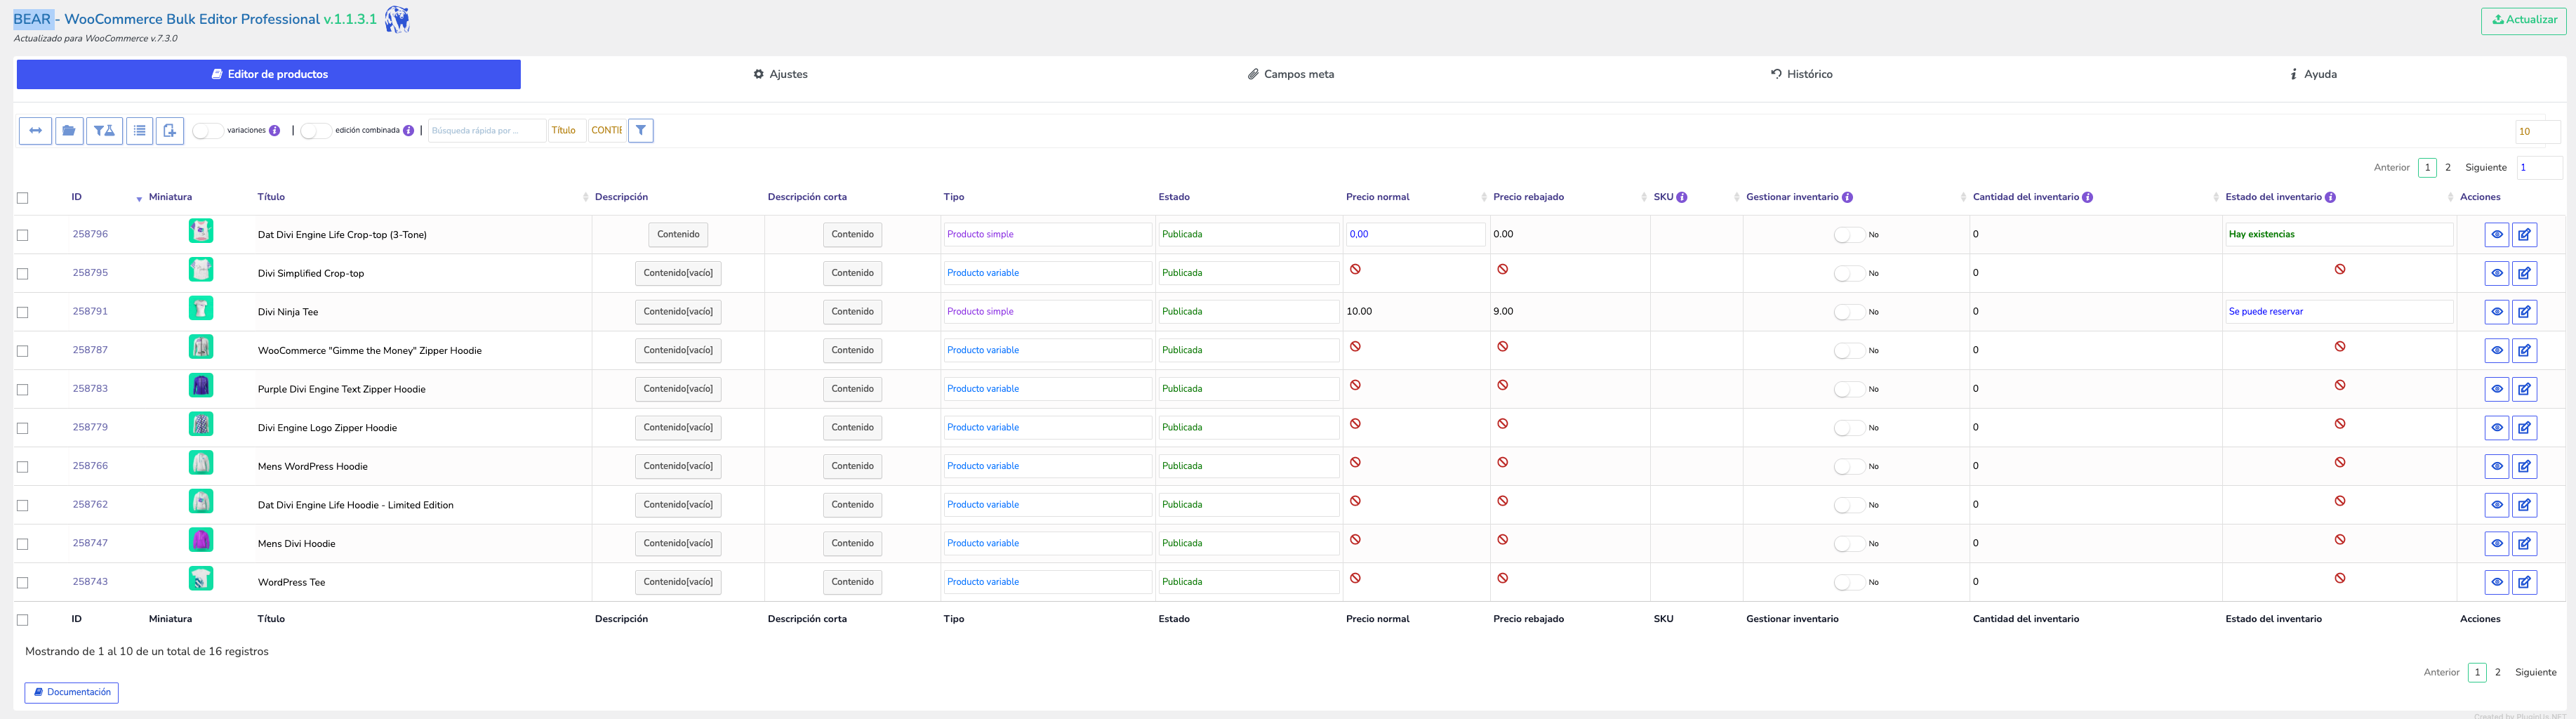
Task: Open the Campos meta tab
Action: (x=1291, y=74)
